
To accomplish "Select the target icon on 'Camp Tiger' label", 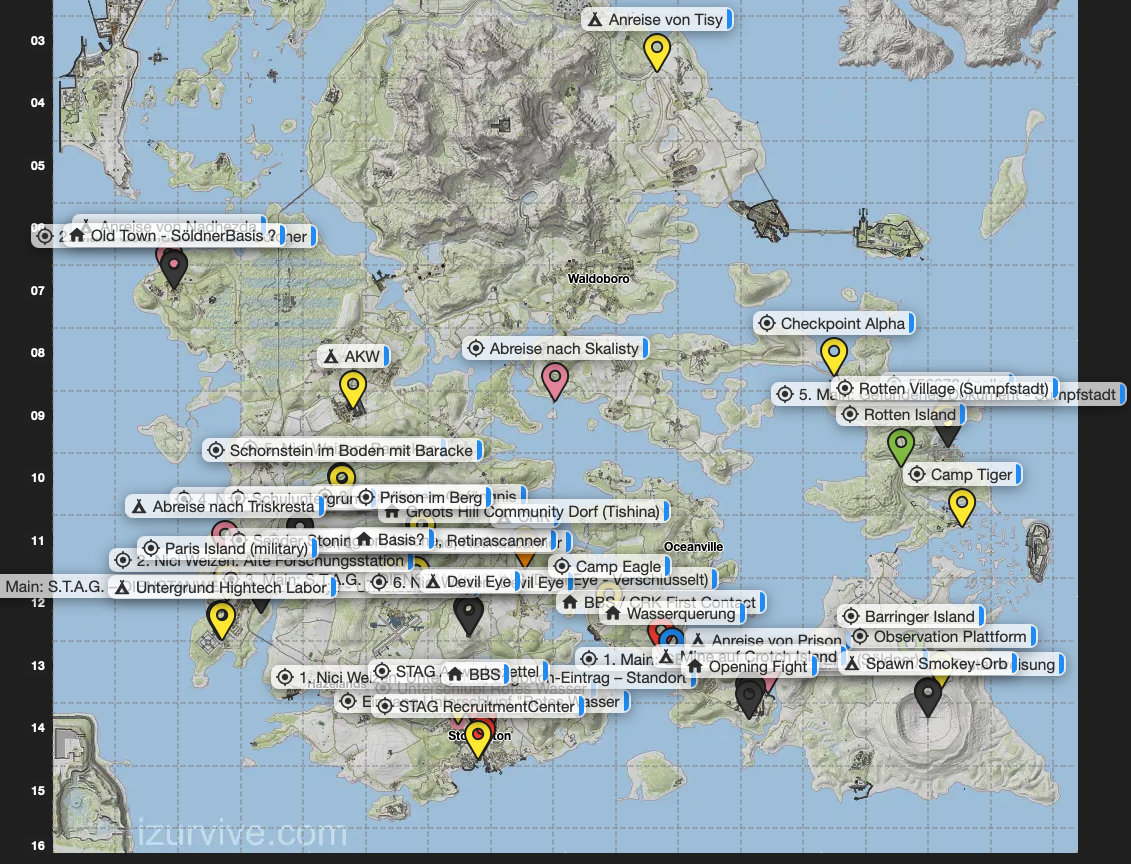I will pos(917,474).
